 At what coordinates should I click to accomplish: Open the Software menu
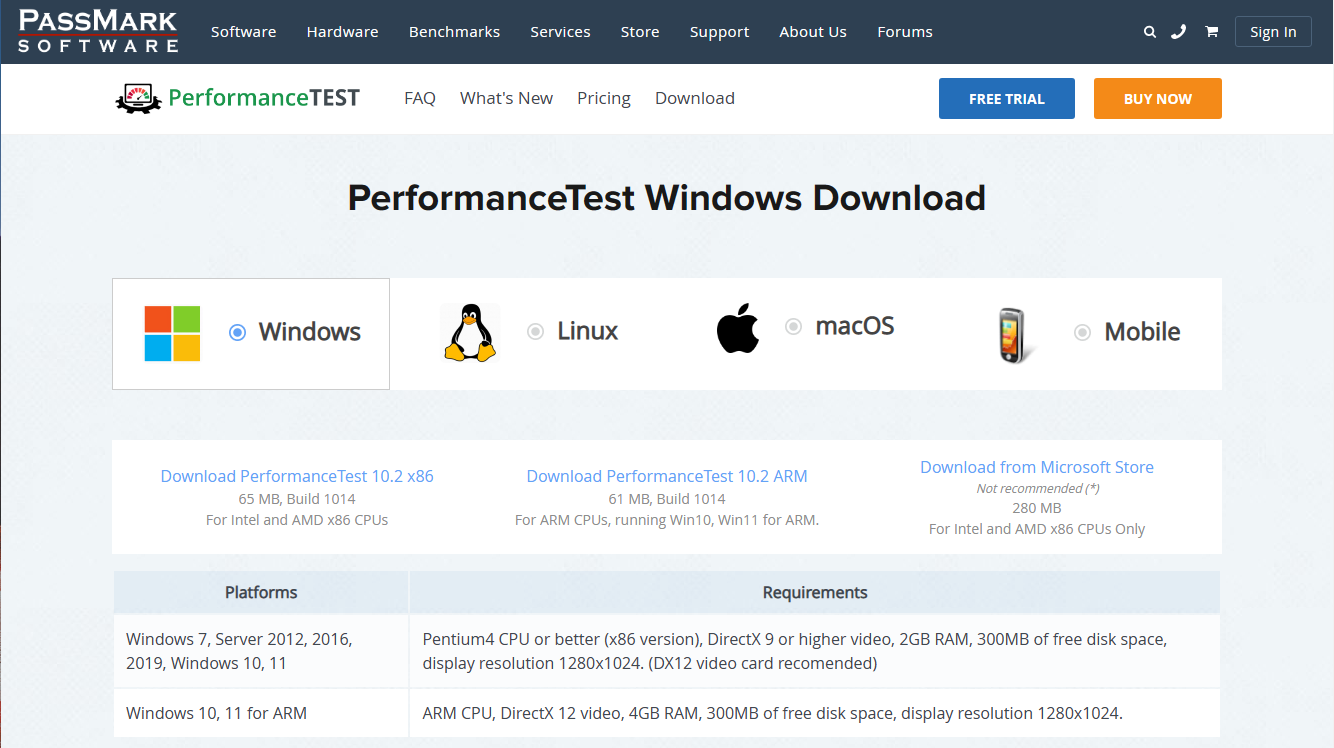(x=243, y=32)
